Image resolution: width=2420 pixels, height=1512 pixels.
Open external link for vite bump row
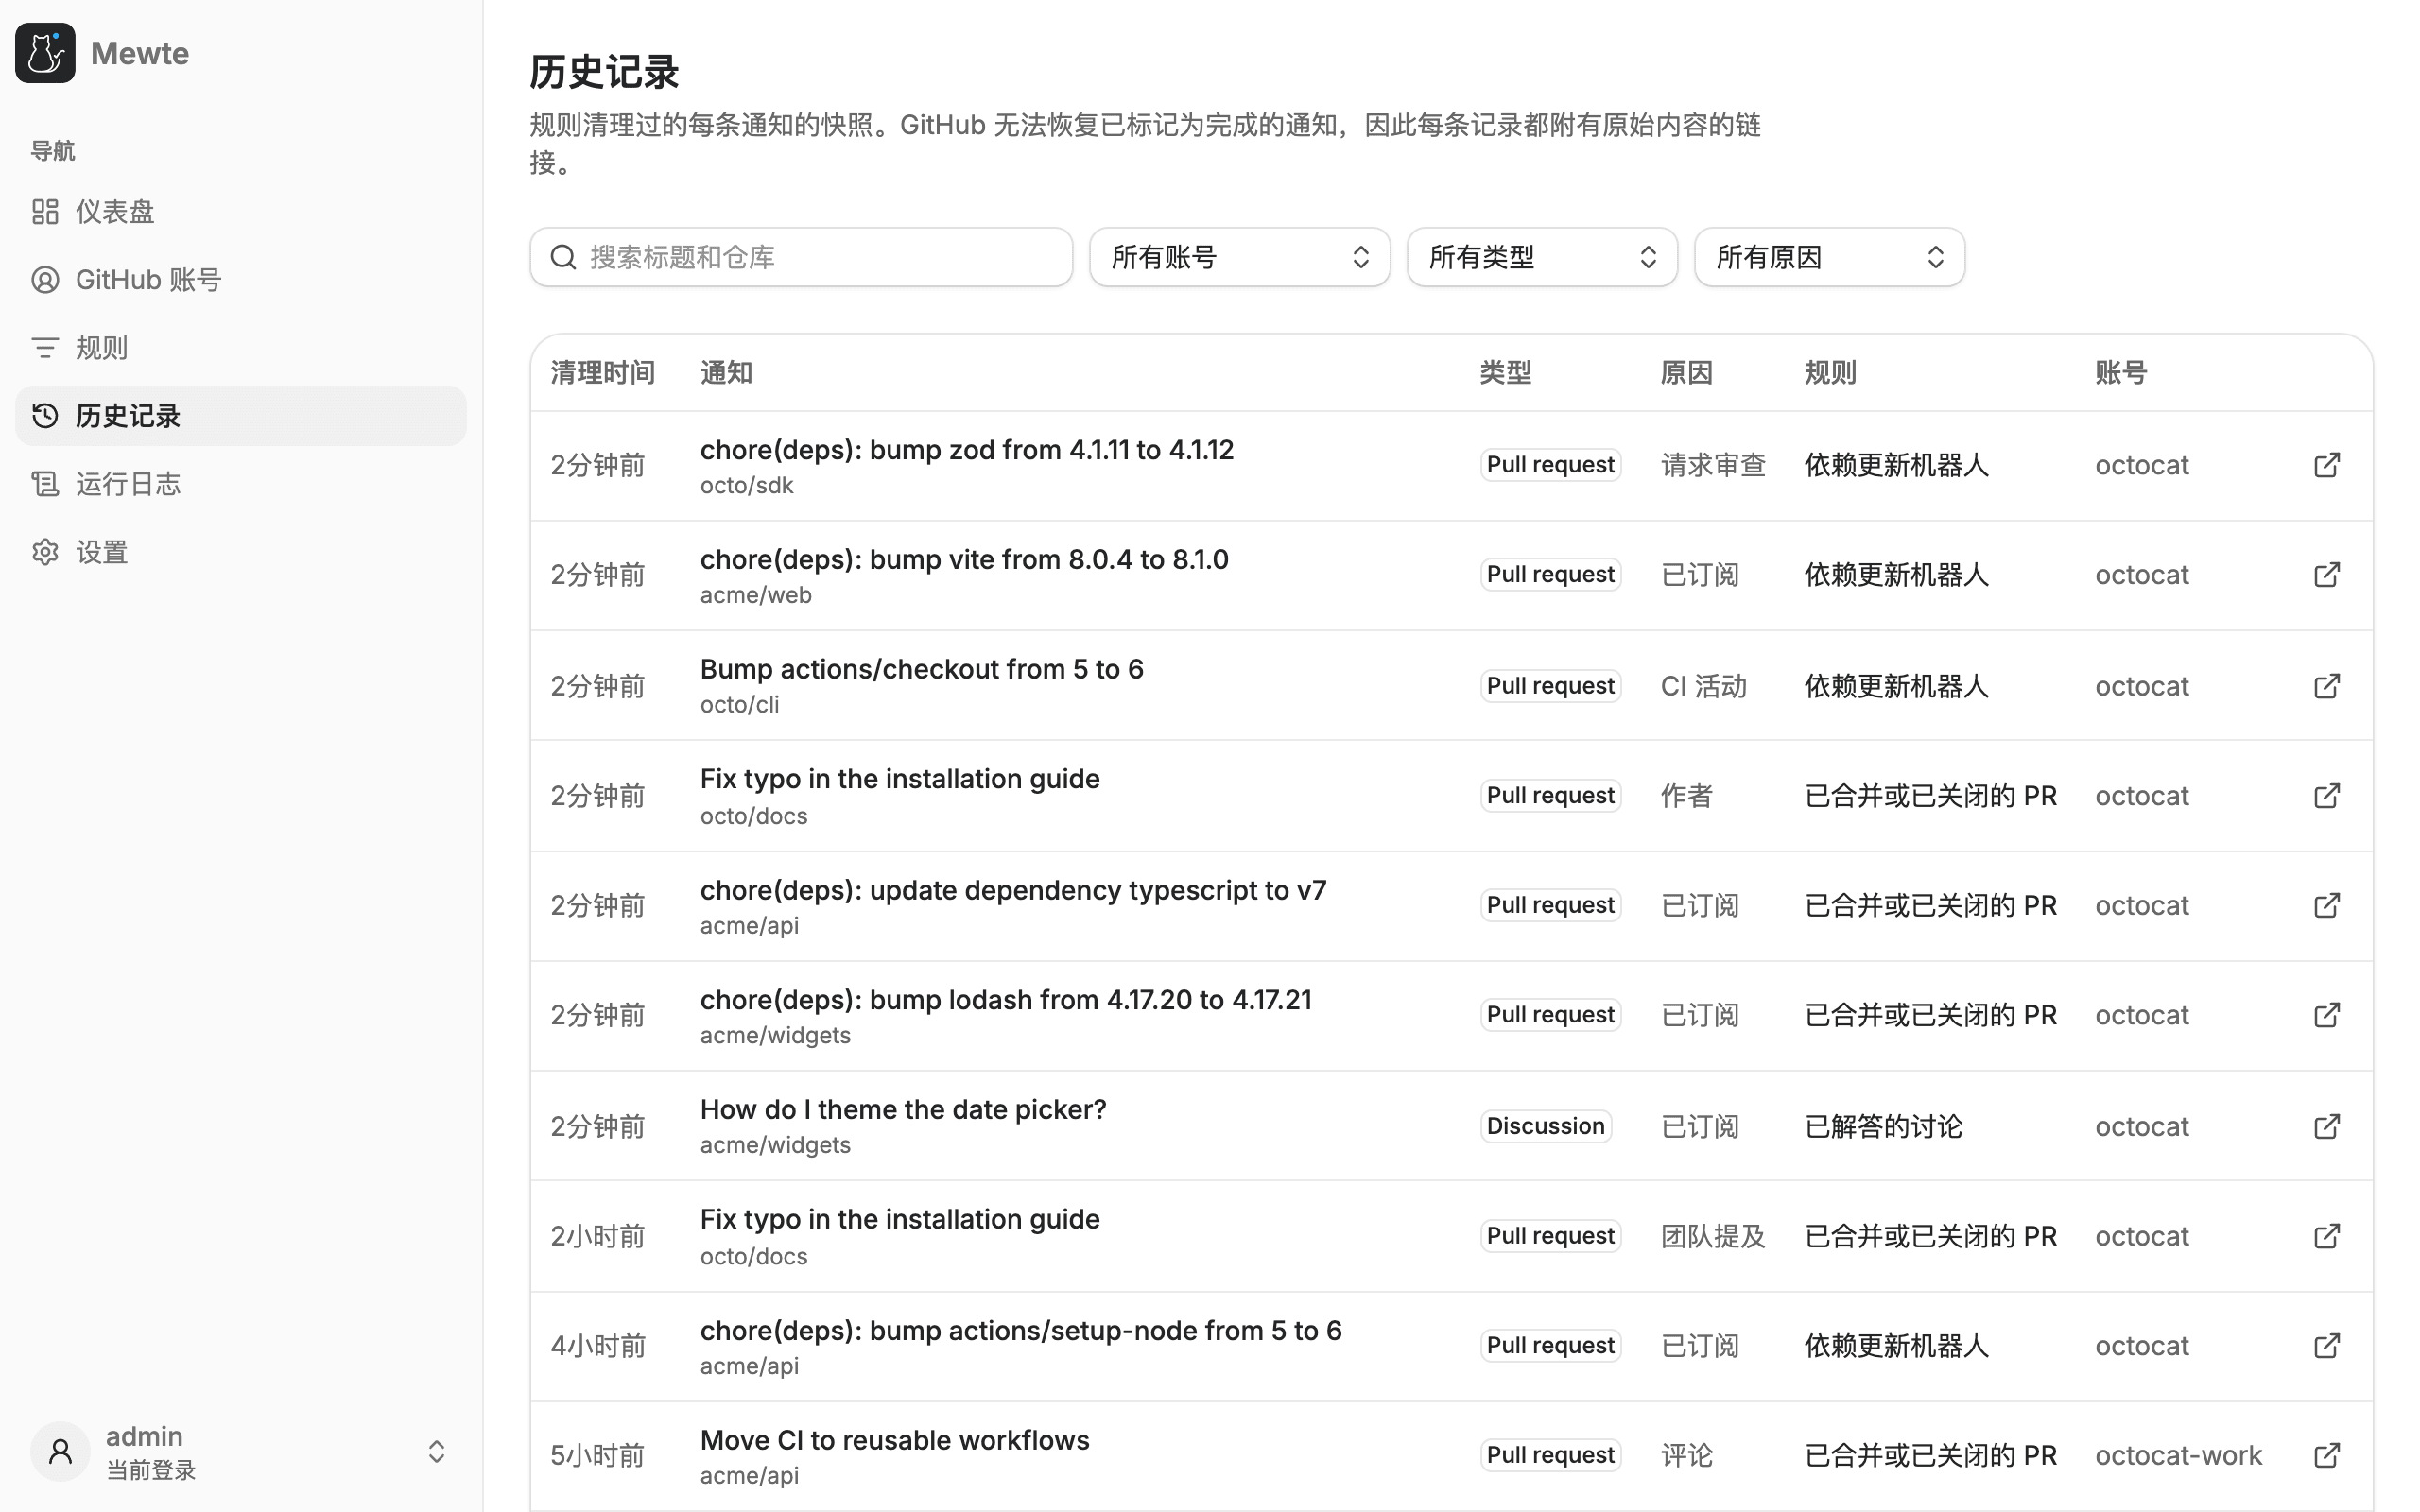pos(2327,575)
